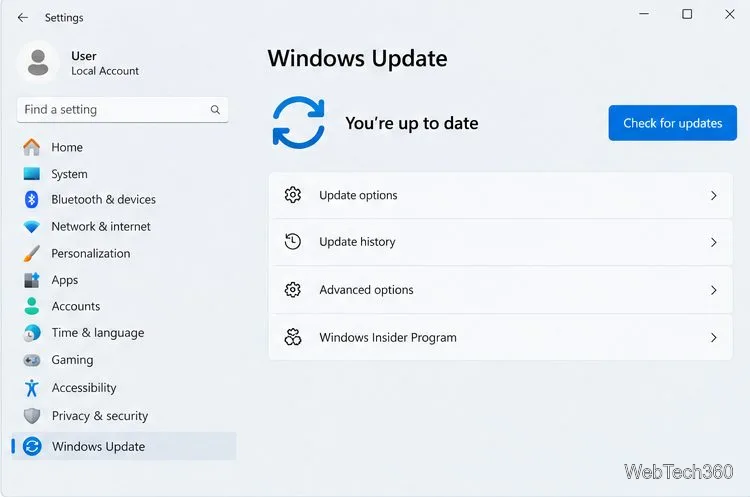750x497 pixels.
Task: Open Apps settings category
Action: pos(65,280)
